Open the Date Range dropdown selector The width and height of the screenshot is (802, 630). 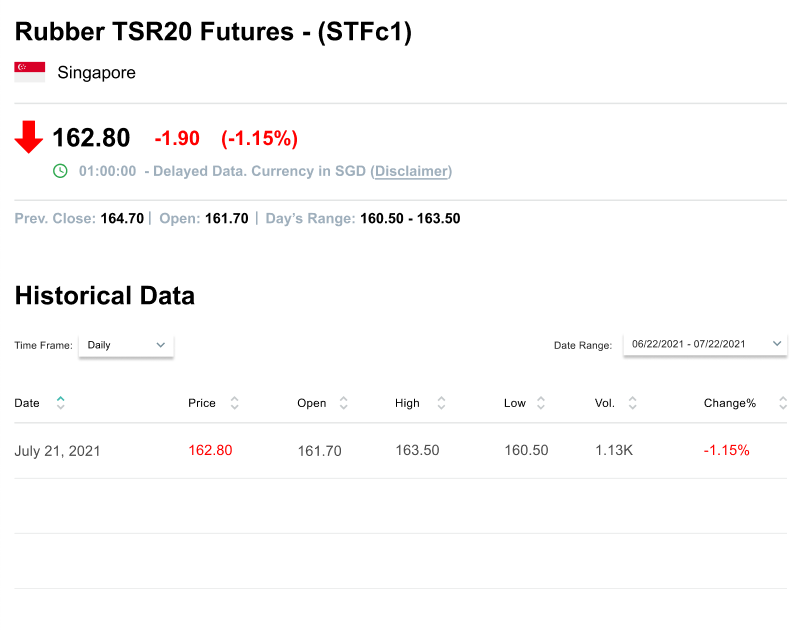pyautogui.click(x=705, y=344)
